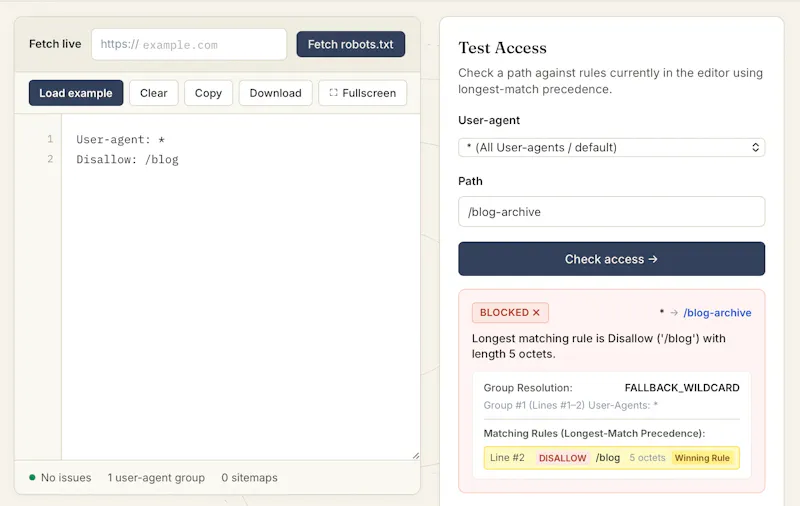The height and width of the screenshot is (506, 800).
Task: Click the Winning Rule label
Action: (702, 458)
